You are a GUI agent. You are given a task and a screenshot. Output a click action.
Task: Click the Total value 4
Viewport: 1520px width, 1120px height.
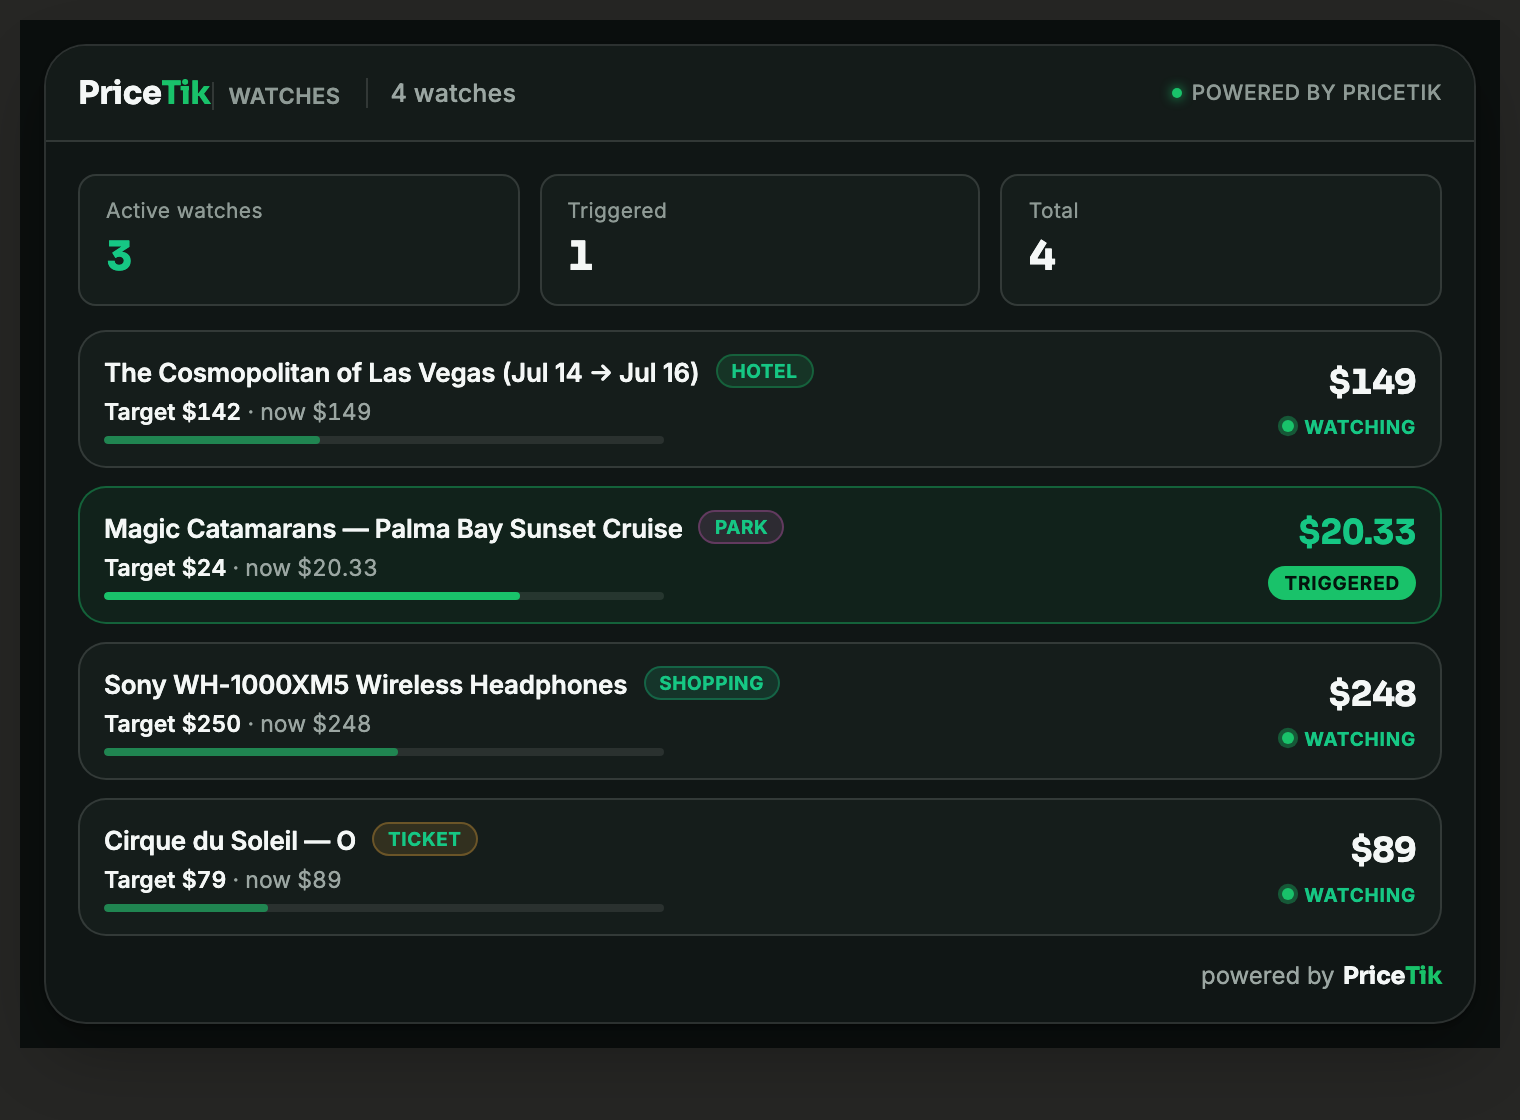coord(1042,256)
